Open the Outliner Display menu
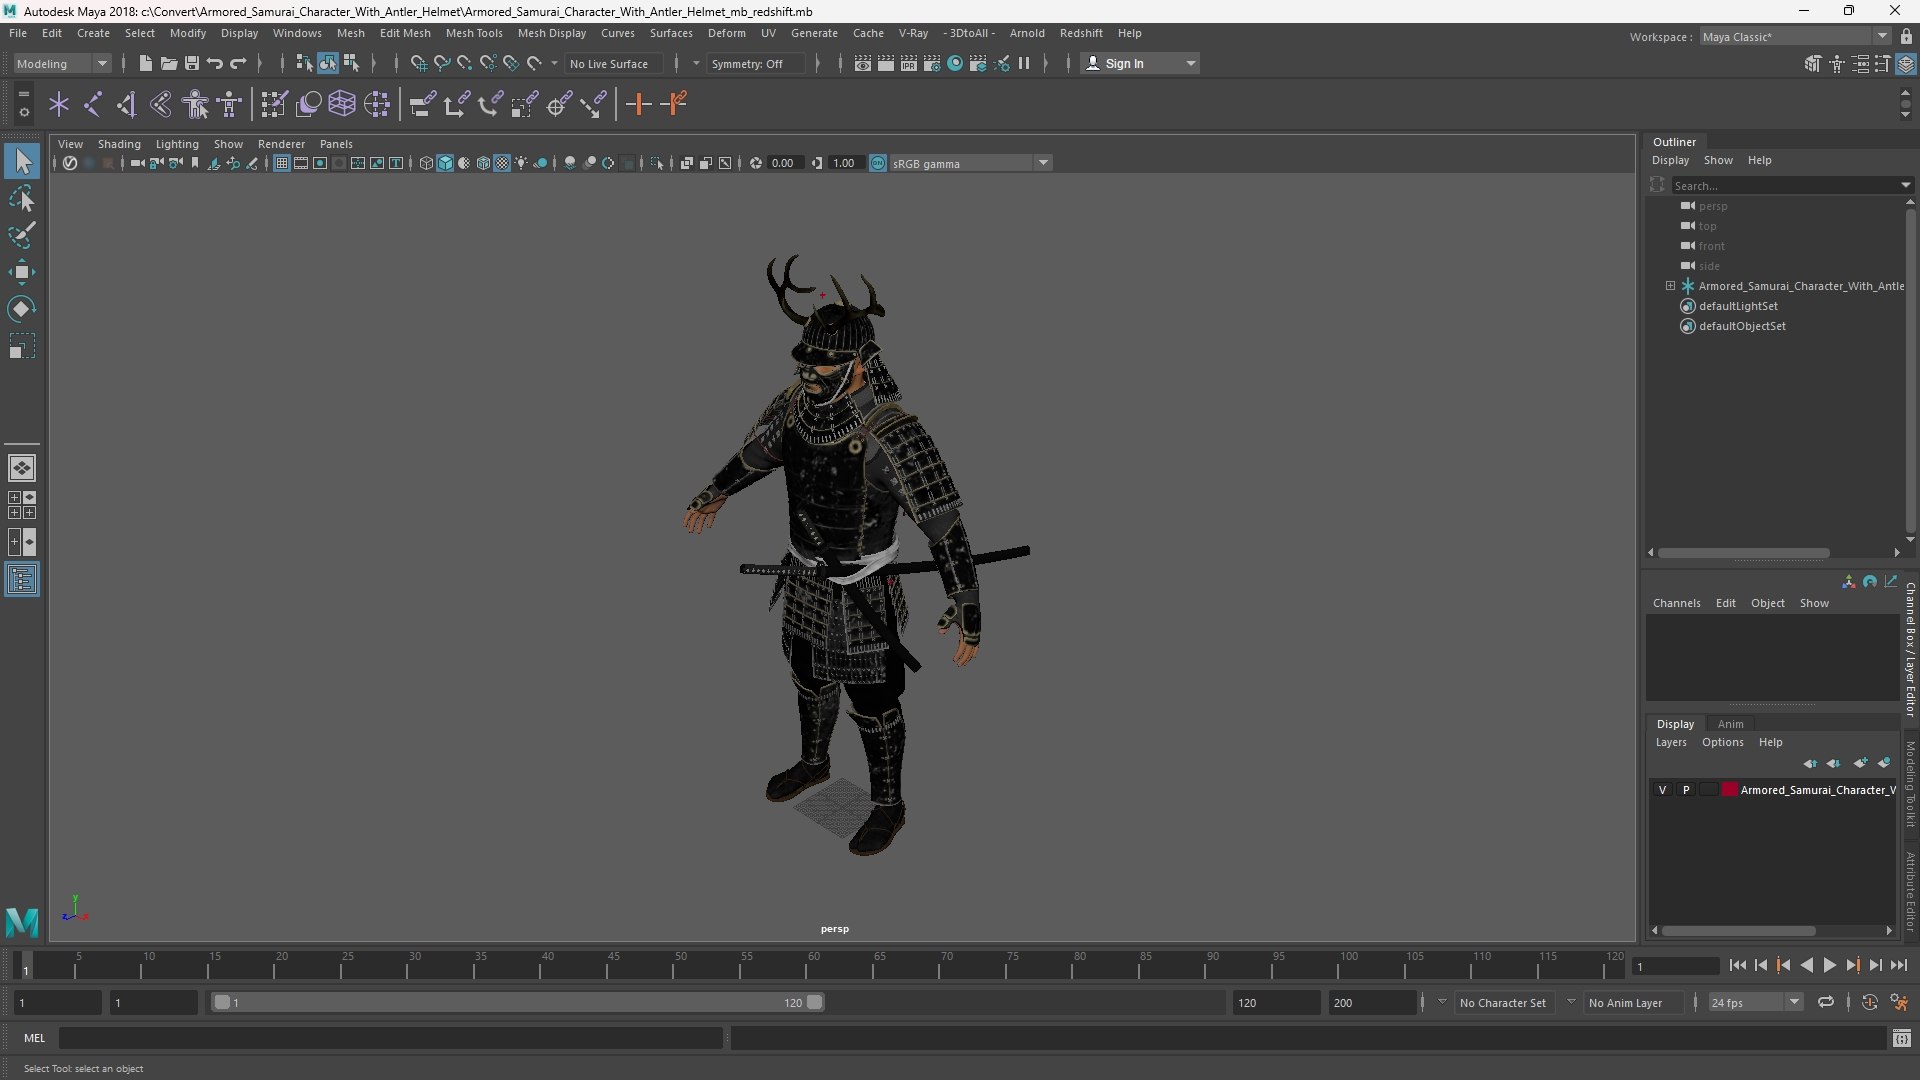1920x1080 pixels. tap(1670, 160)
